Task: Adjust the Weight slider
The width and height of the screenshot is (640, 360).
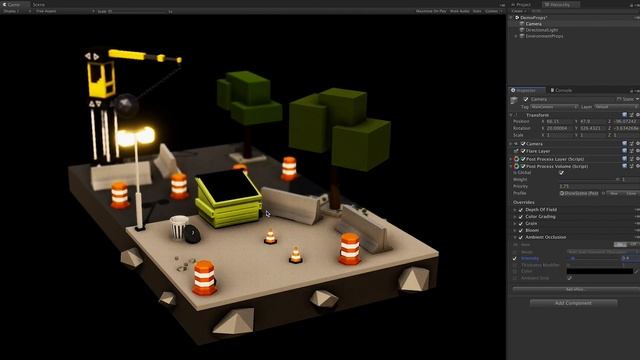Action: 589,180
